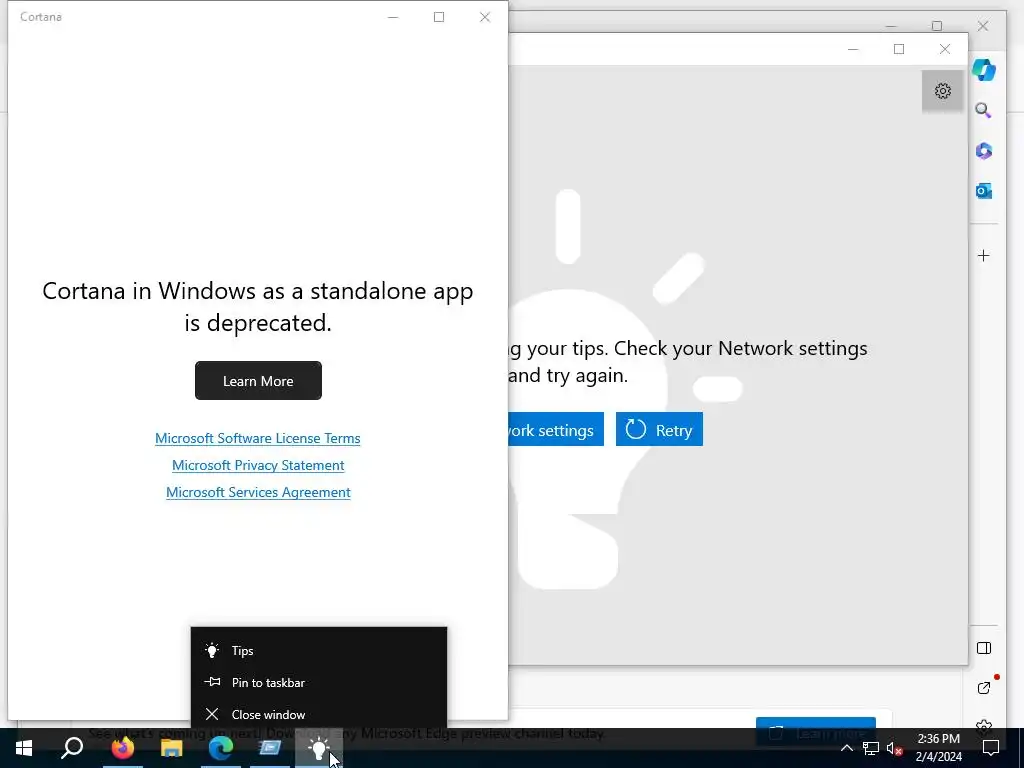
Task: Open Tips window settings gear
Action: (x=942, y=91)
